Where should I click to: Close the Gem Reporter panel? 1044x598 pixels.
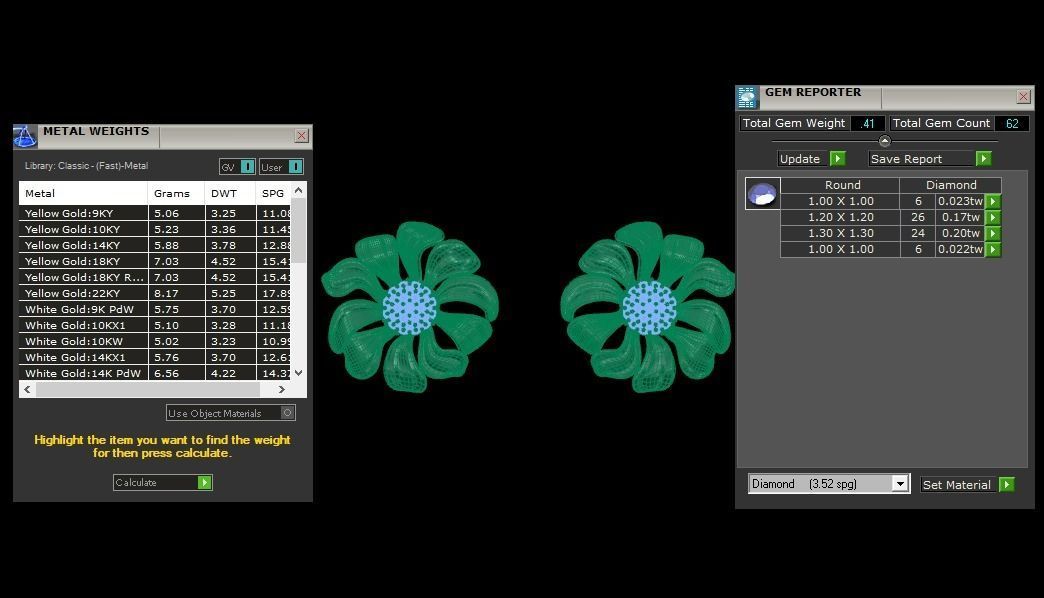coord(1023,97)
